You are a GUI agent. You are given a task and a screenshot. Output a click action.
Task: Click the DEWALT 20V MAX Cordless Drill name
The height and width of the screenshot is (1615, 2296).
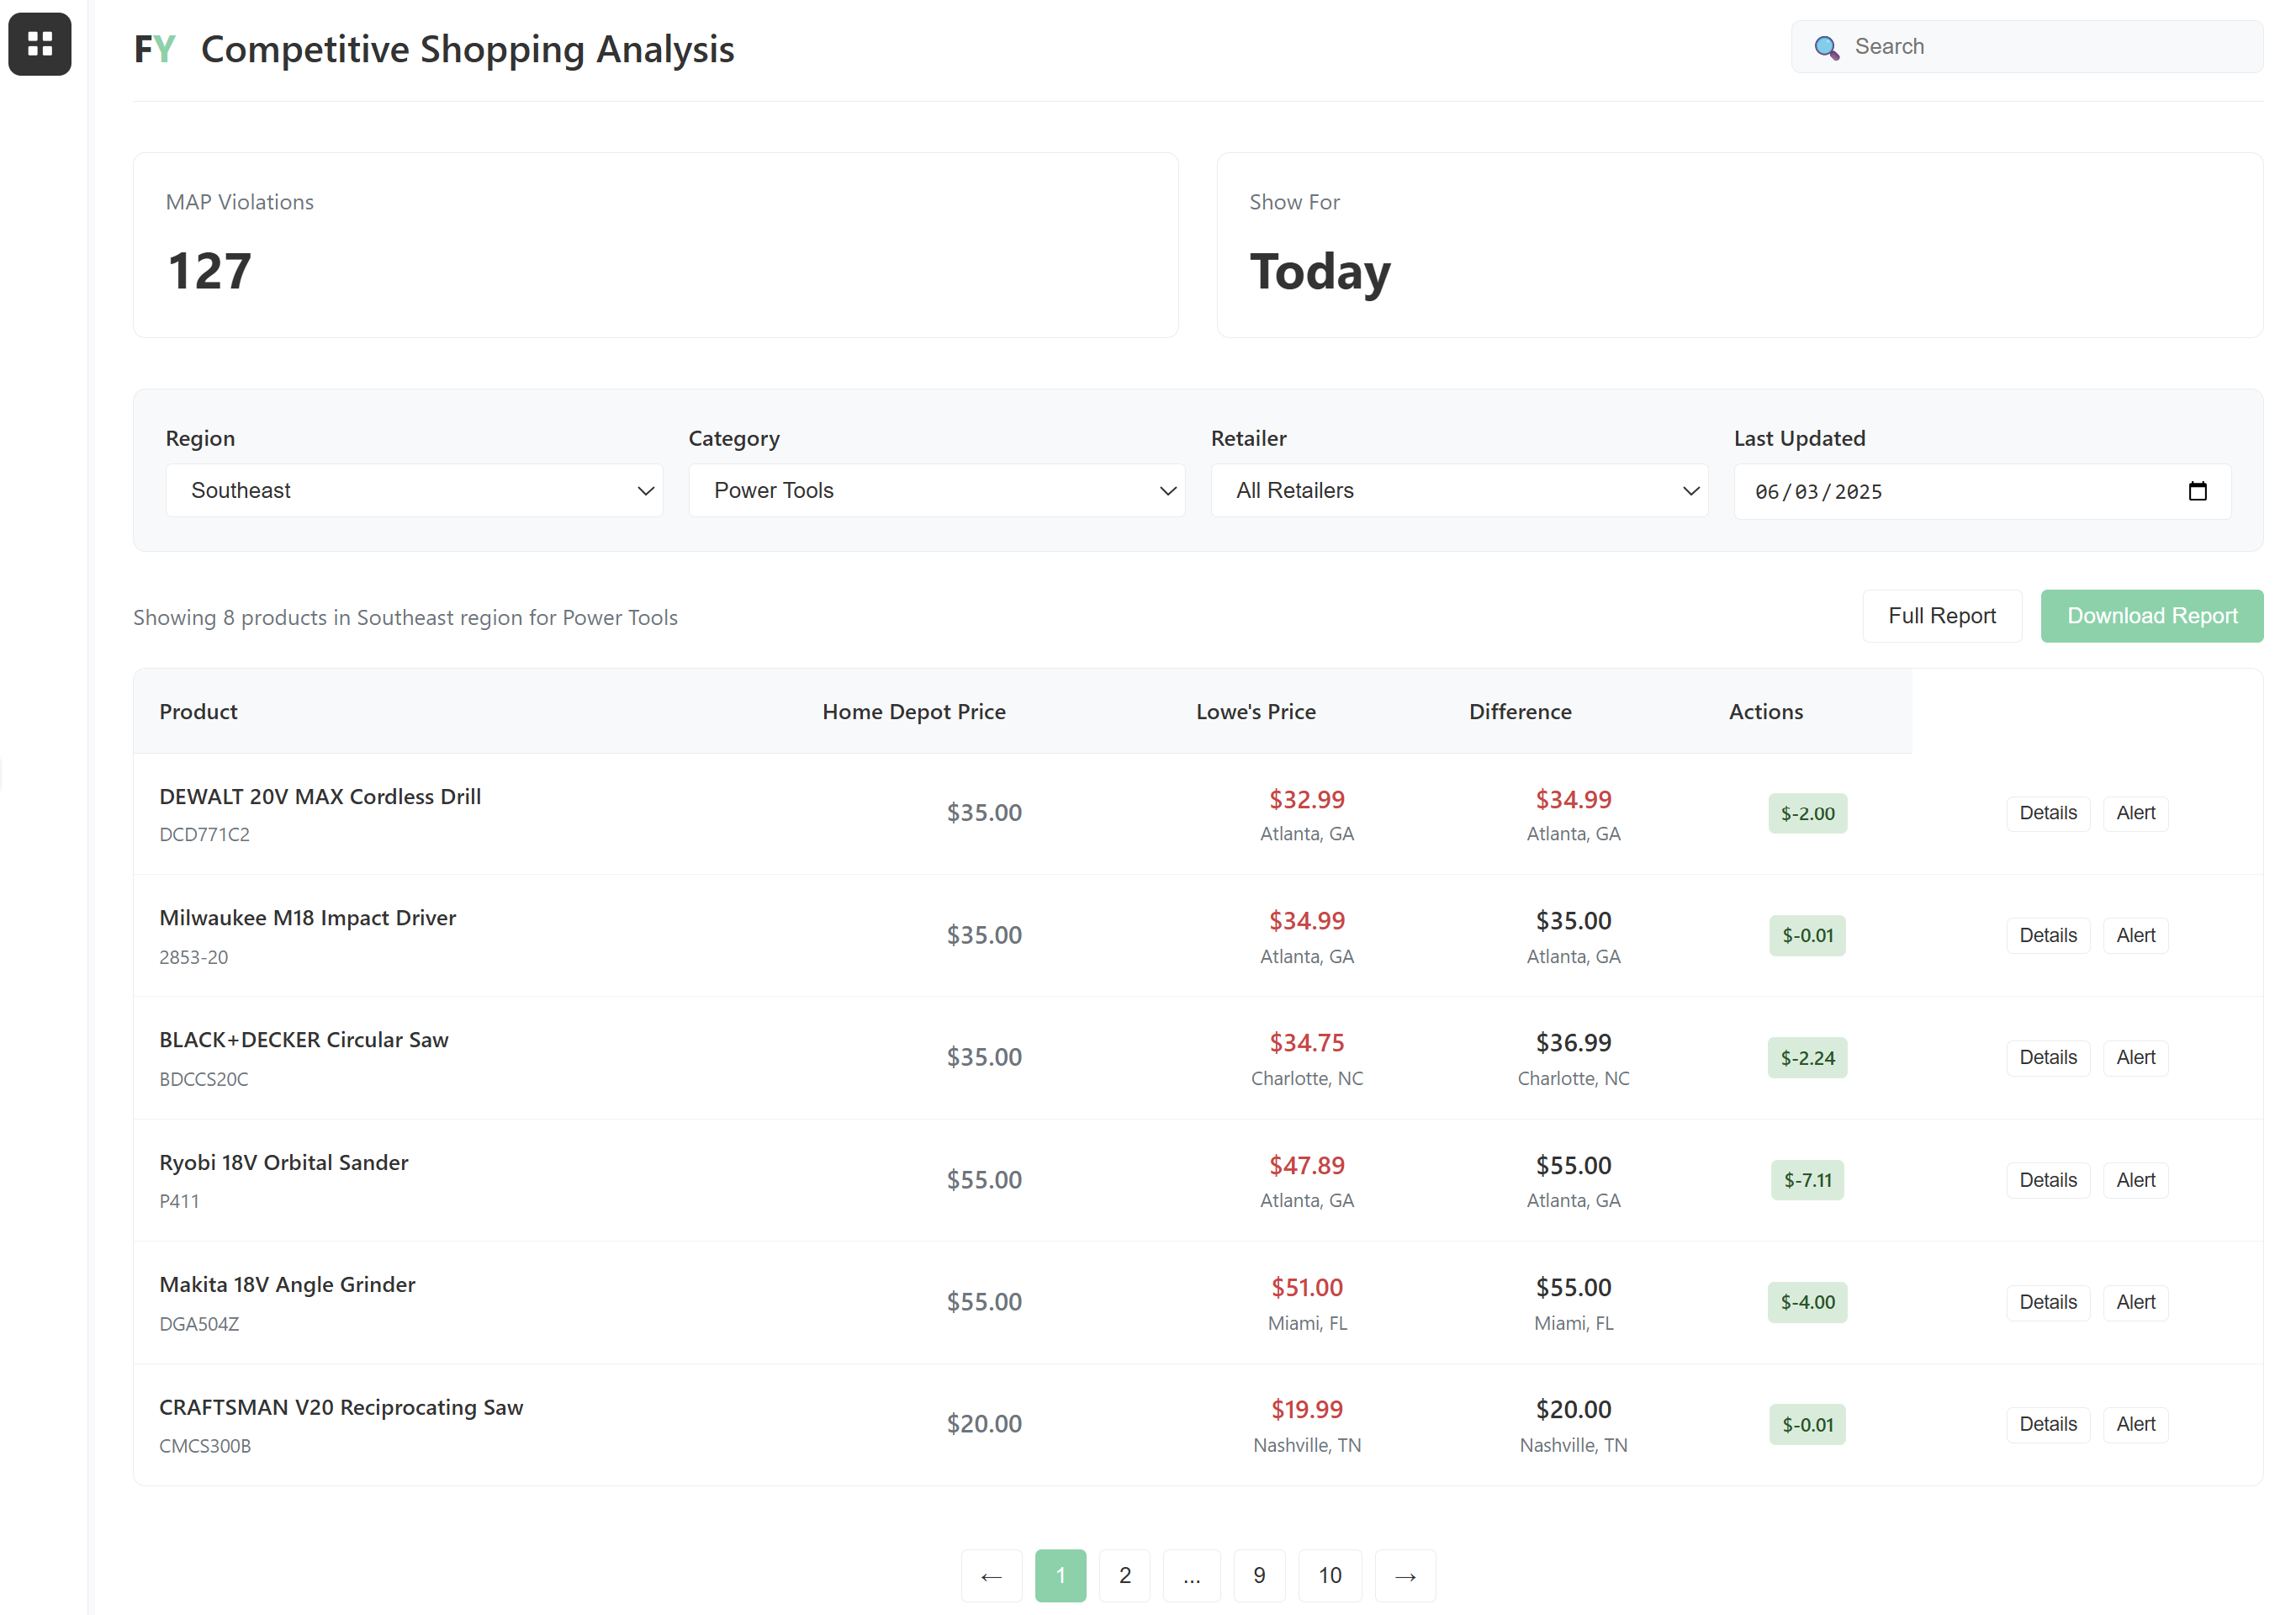tap(320, 797)
